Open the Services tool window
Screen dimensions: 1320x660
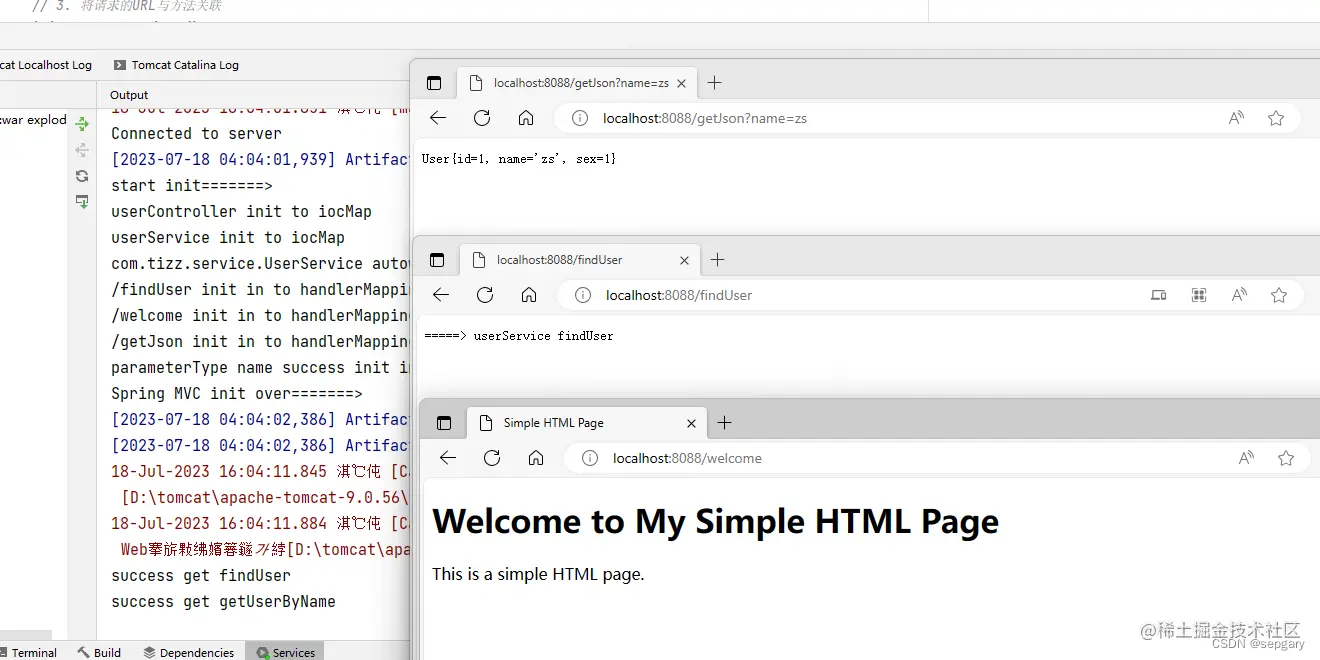coord(285,652)
